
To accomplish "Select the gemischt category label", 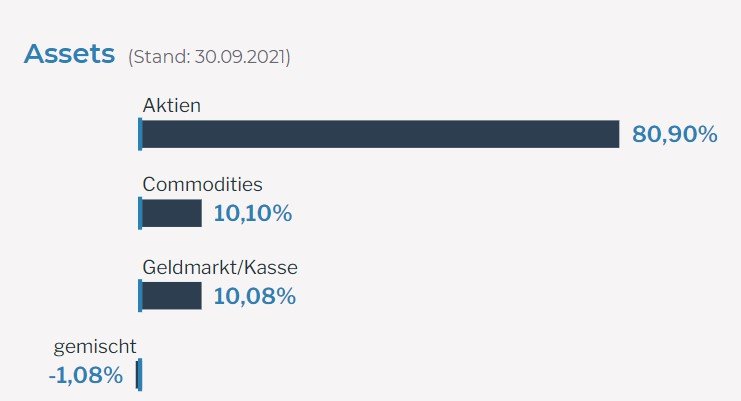I will coord(94,347).
